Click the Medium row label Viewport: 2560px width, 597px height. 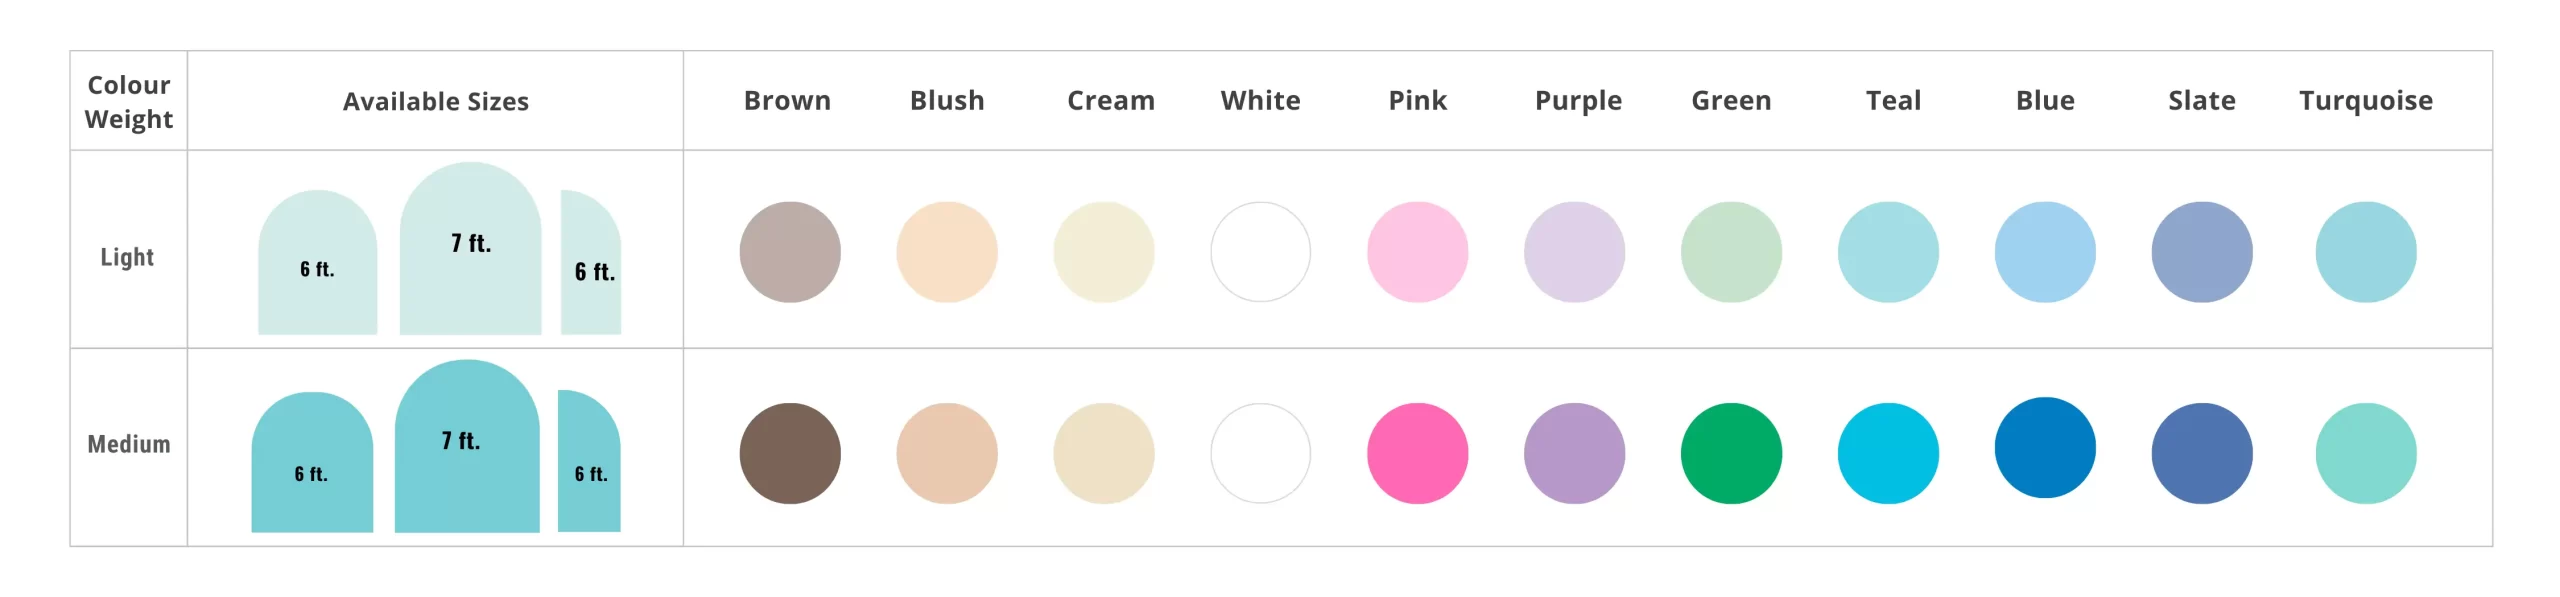129,444
